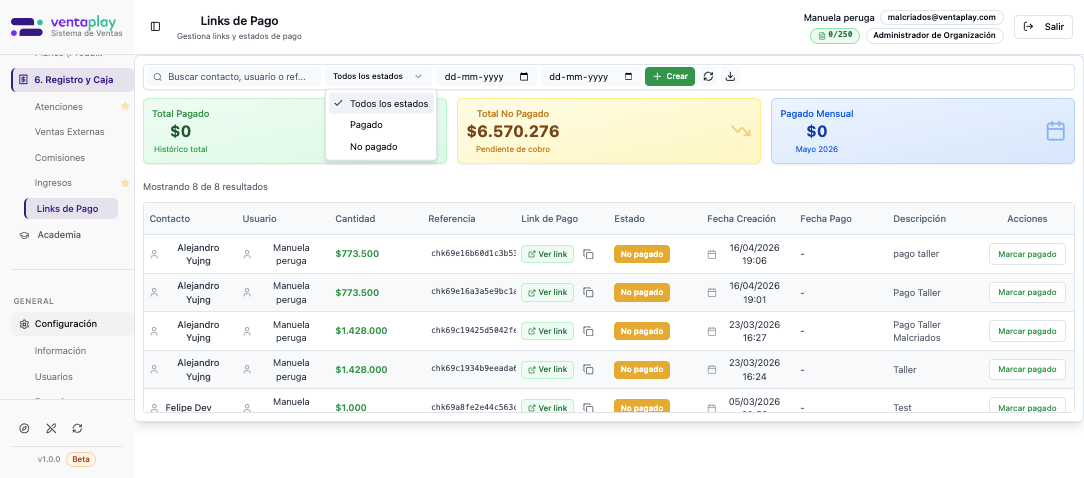Click star icon beside Ingresos
Screen dimensions: 1084x478
point(125,183)
